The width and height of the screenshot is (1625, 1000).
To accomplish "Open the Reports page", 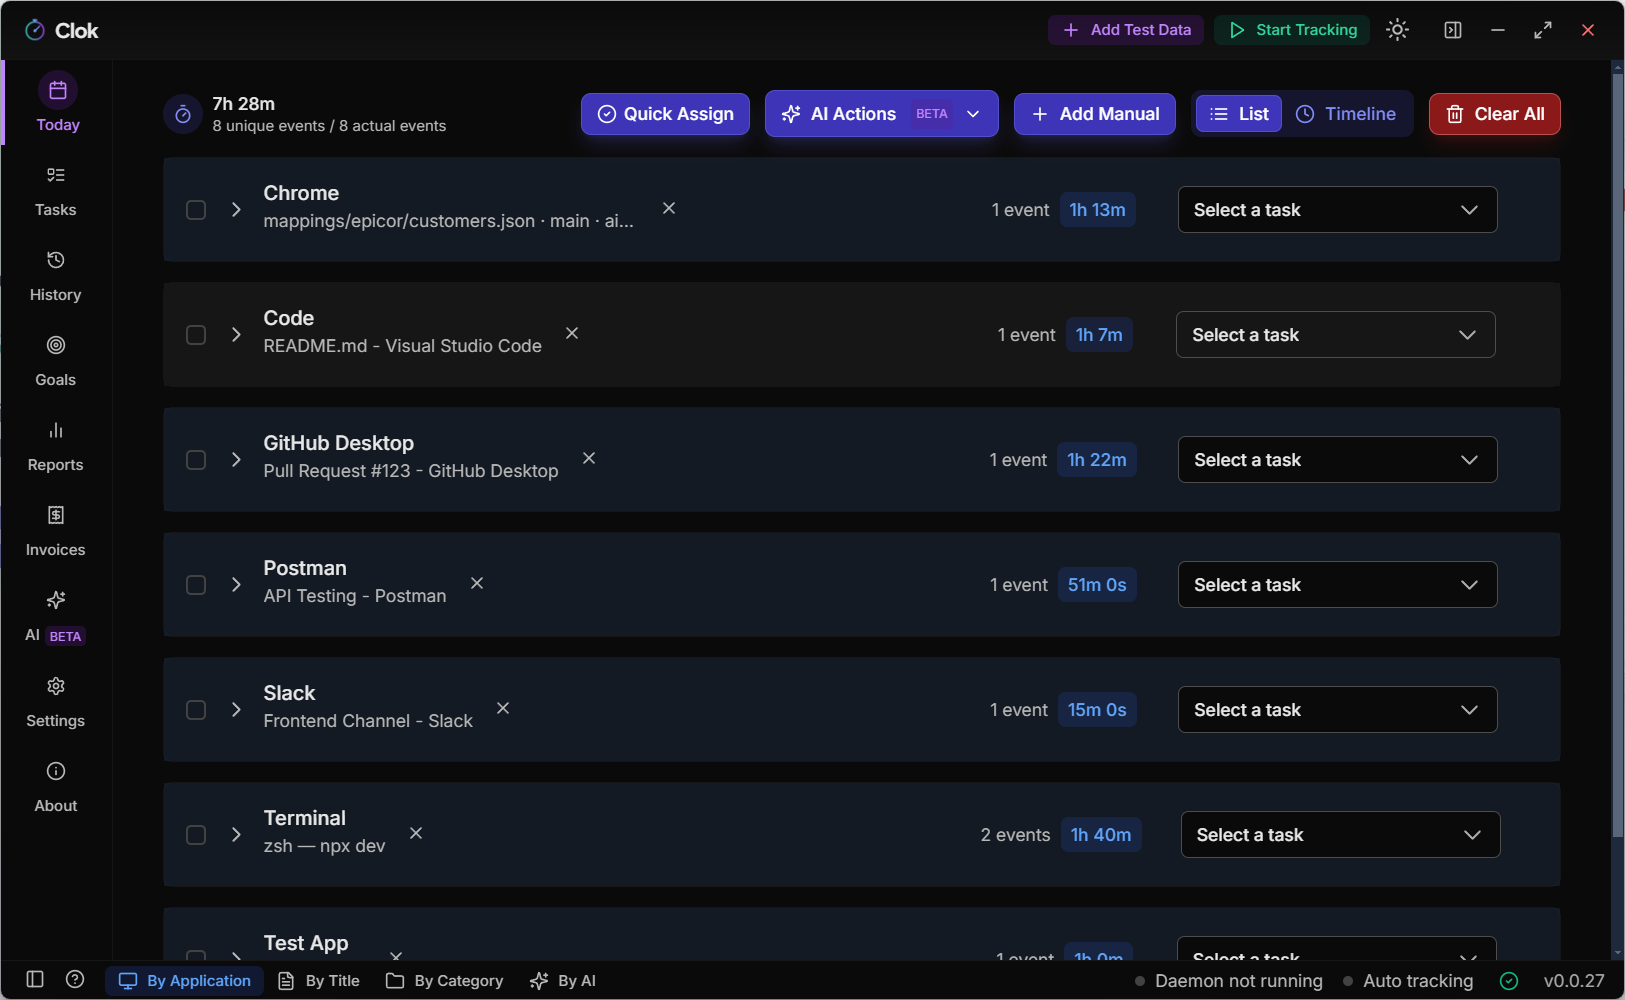I will coord(56,446).
